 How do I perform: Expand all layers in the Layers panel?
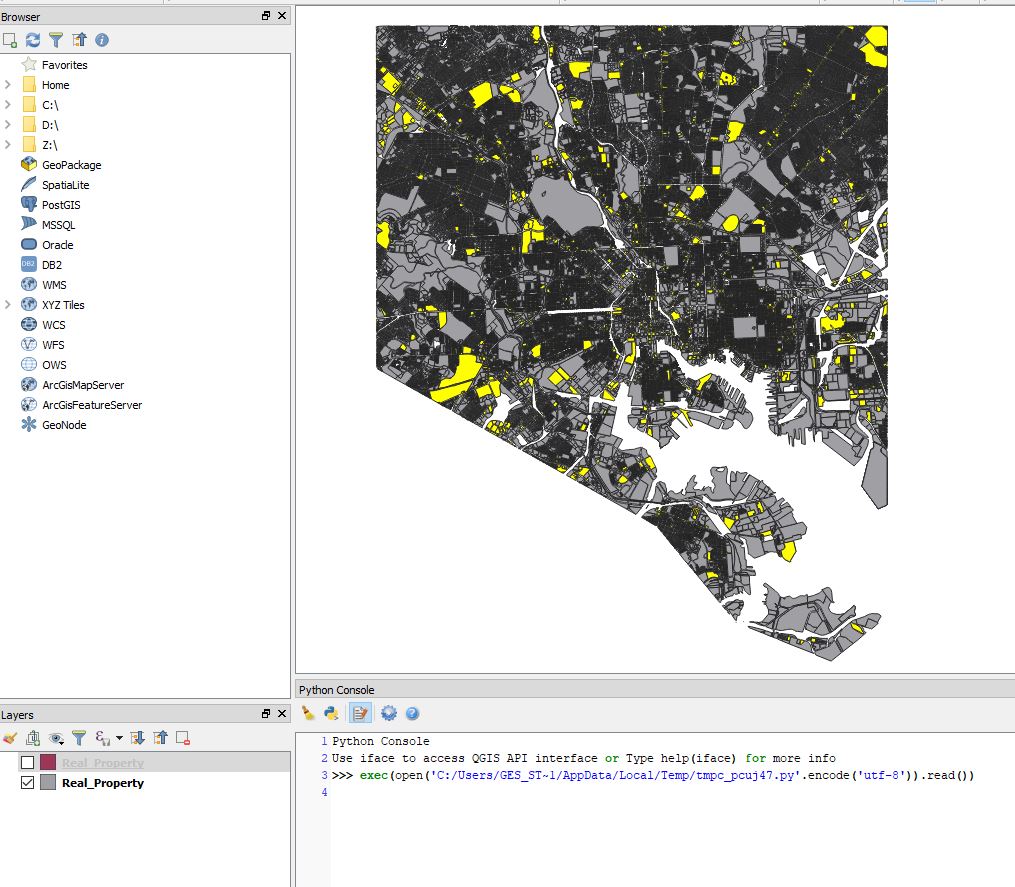(x=137, y=738)
